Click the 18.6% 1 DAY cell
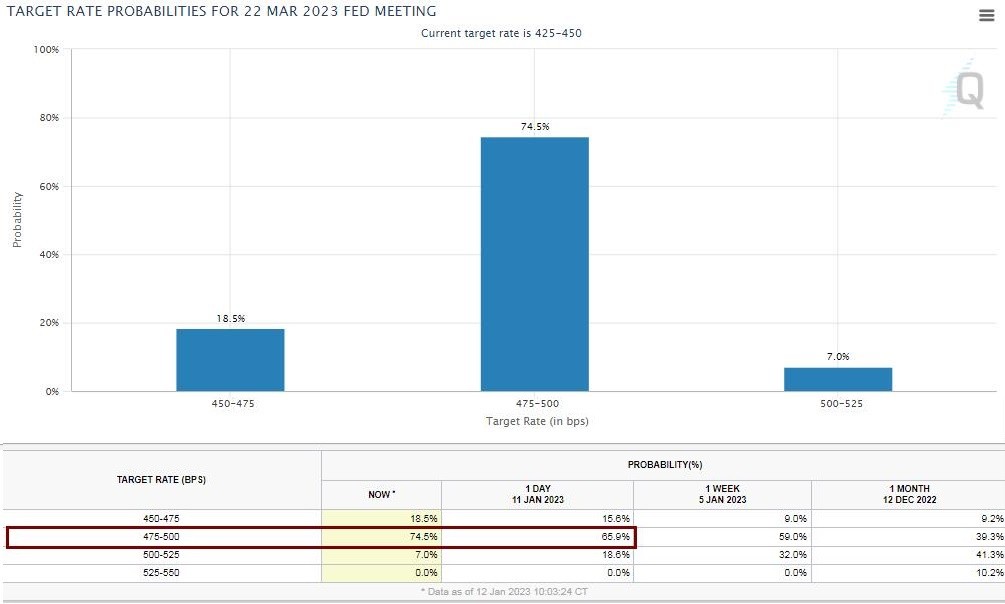1005x604 pixels. pyautogui.click(x=537, y=555)
